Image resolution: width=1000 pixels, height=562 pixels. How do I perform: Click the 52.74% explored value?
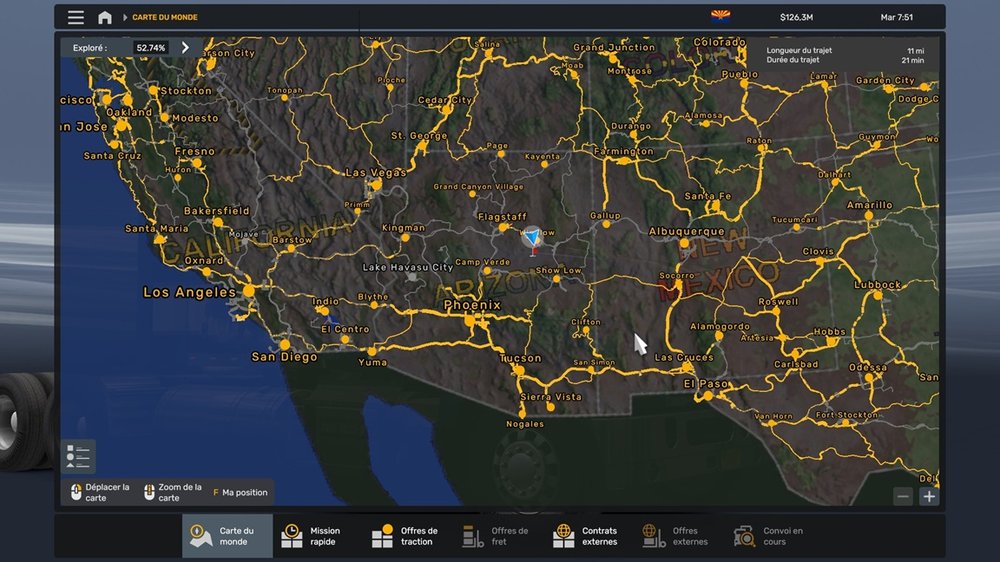[x=151, y=48]
